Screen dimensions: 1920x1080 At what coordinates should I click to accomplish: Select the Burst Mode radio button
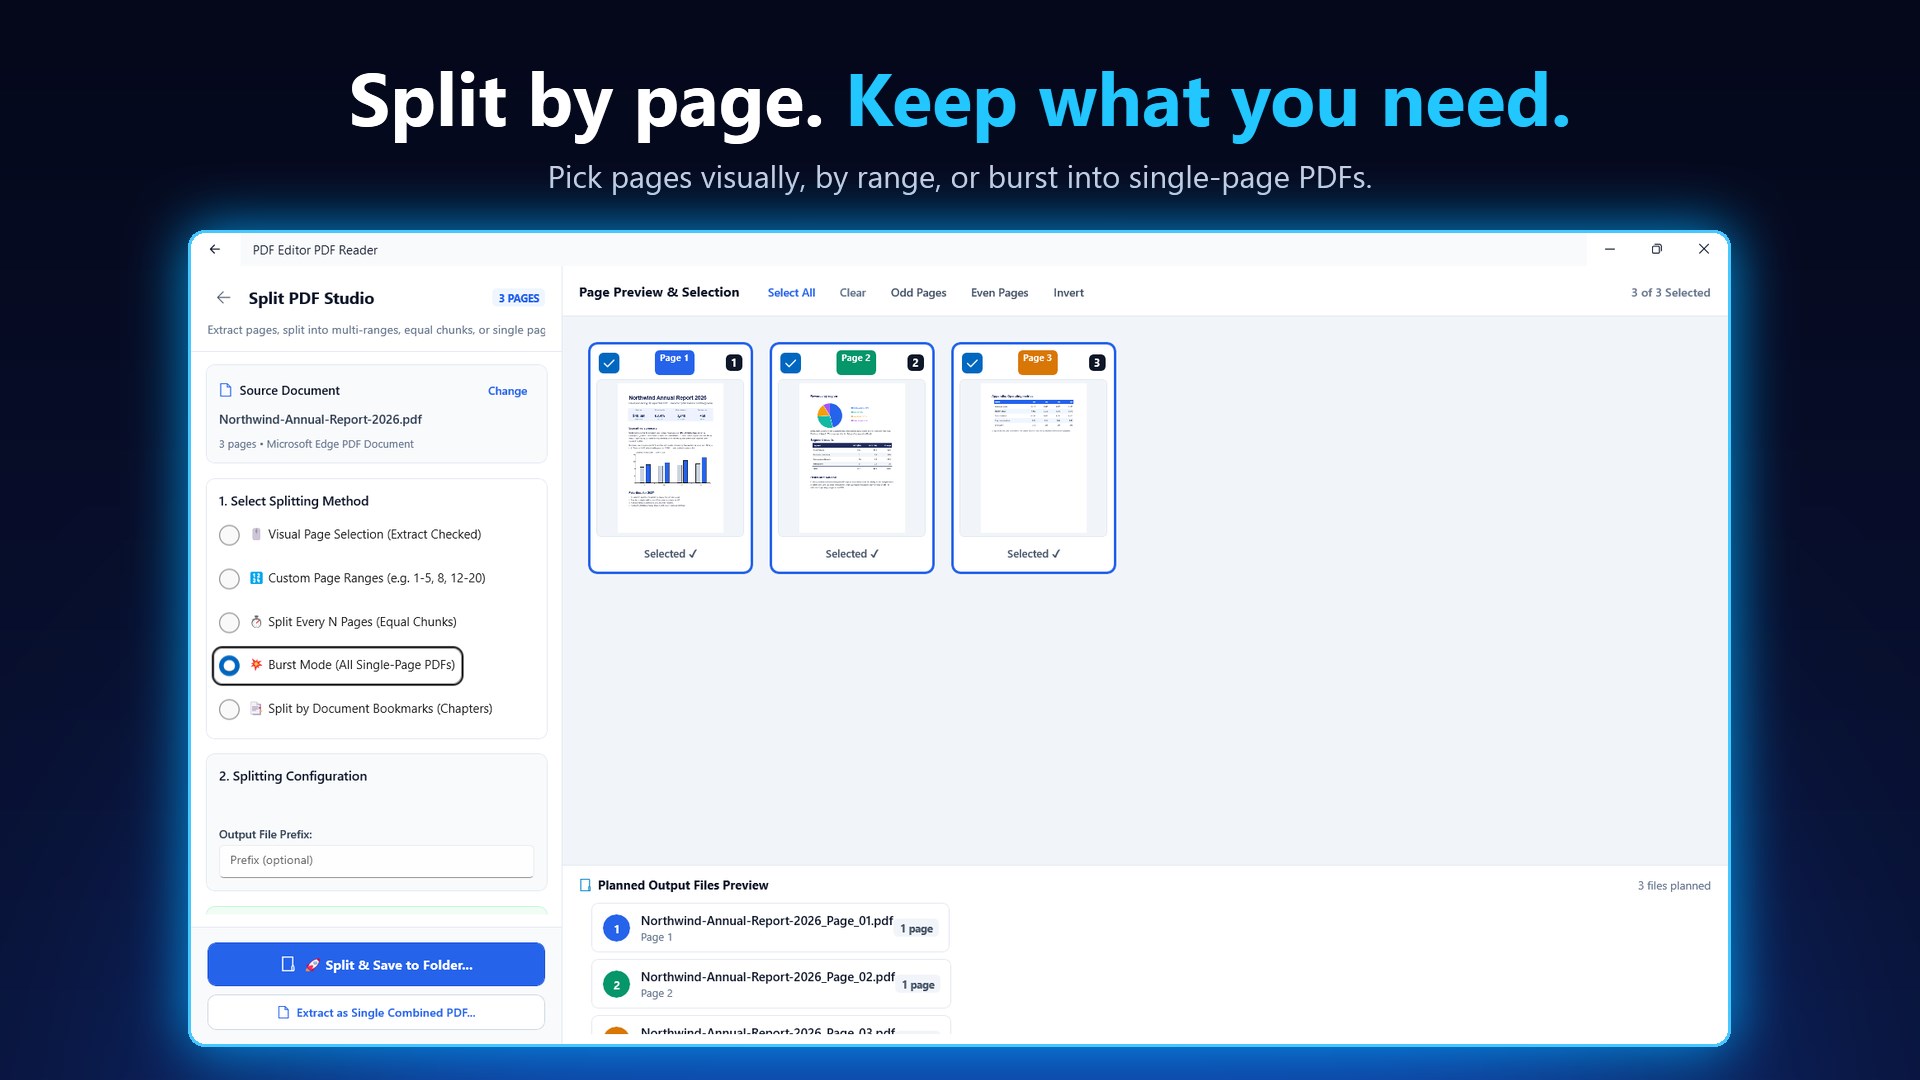click(x=229, y=666)
